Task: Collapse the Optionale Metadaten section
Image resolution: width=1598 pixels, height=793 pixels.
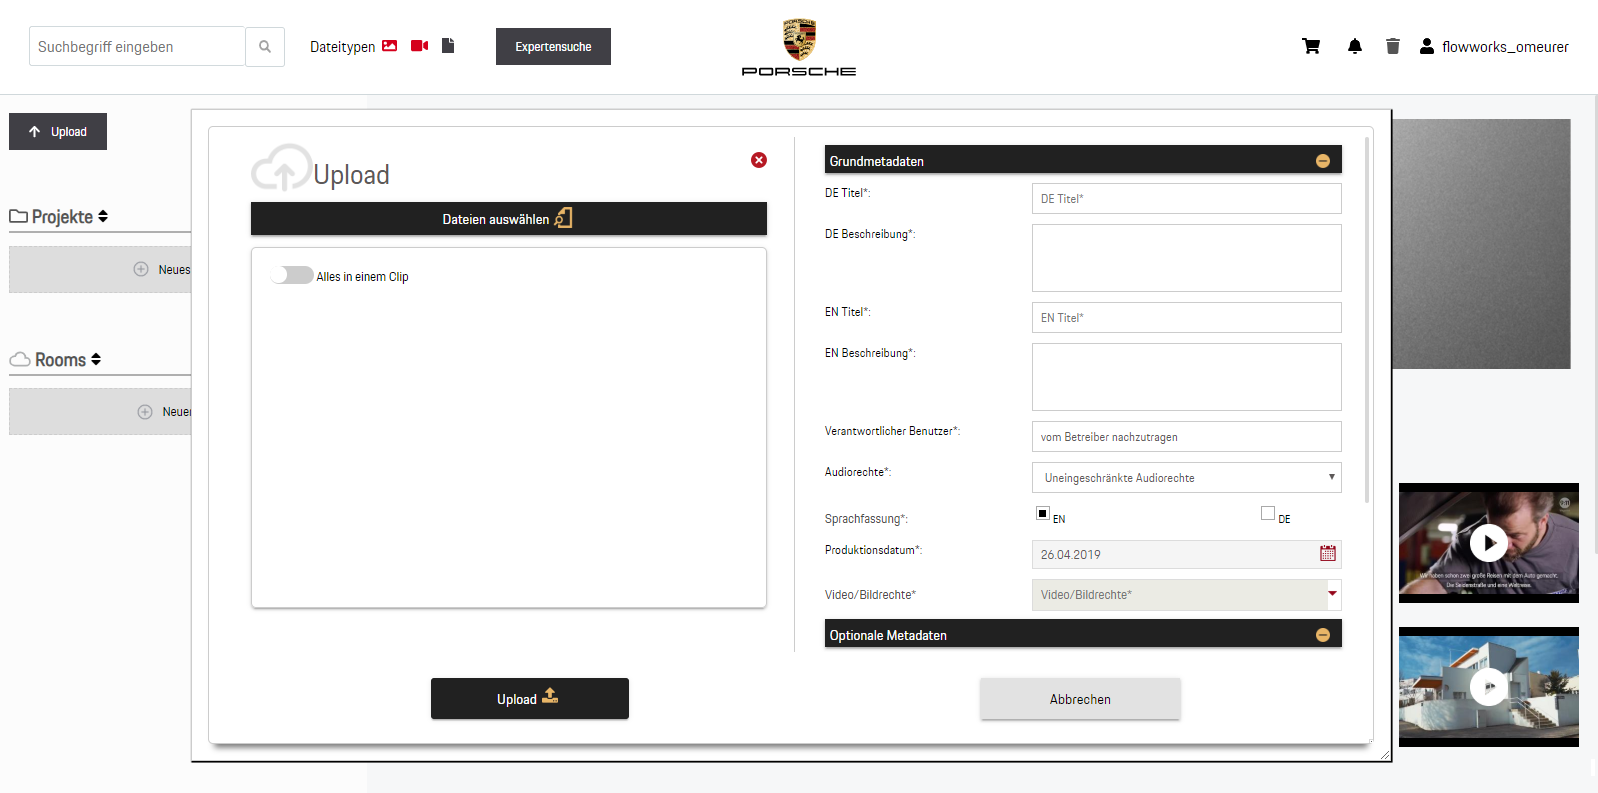Action: click(1322, 635)
